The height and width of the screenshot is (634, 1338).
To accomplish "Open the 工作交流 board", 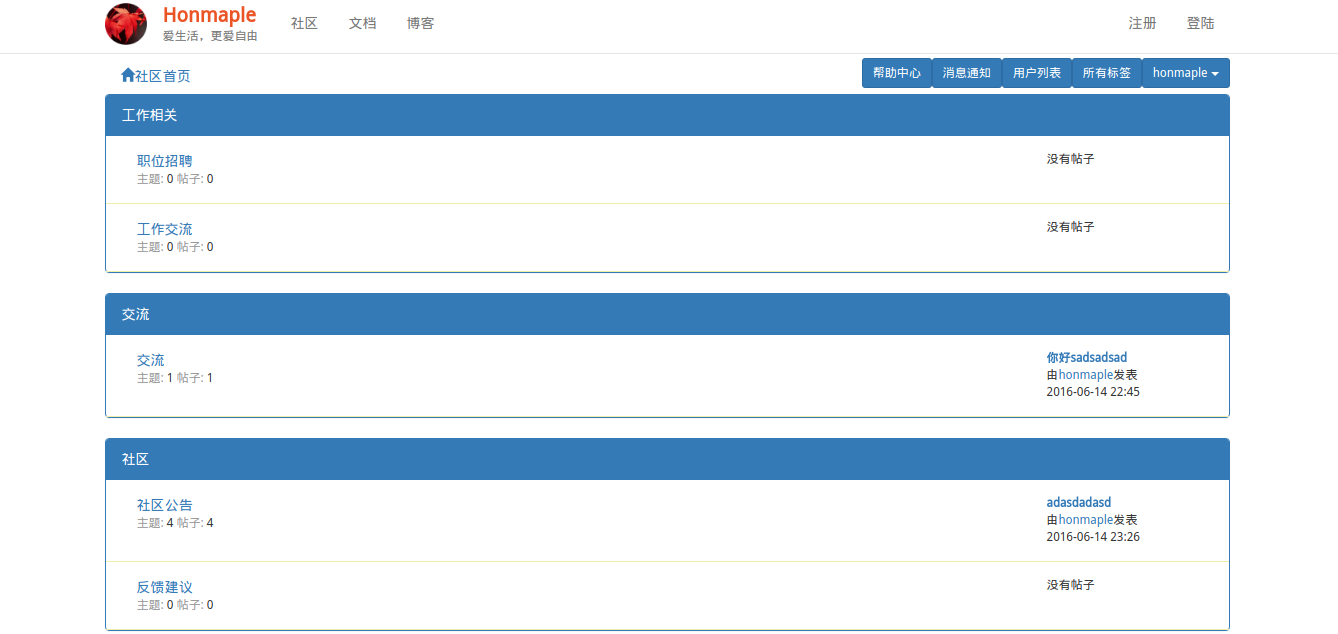I will point(165,229).
